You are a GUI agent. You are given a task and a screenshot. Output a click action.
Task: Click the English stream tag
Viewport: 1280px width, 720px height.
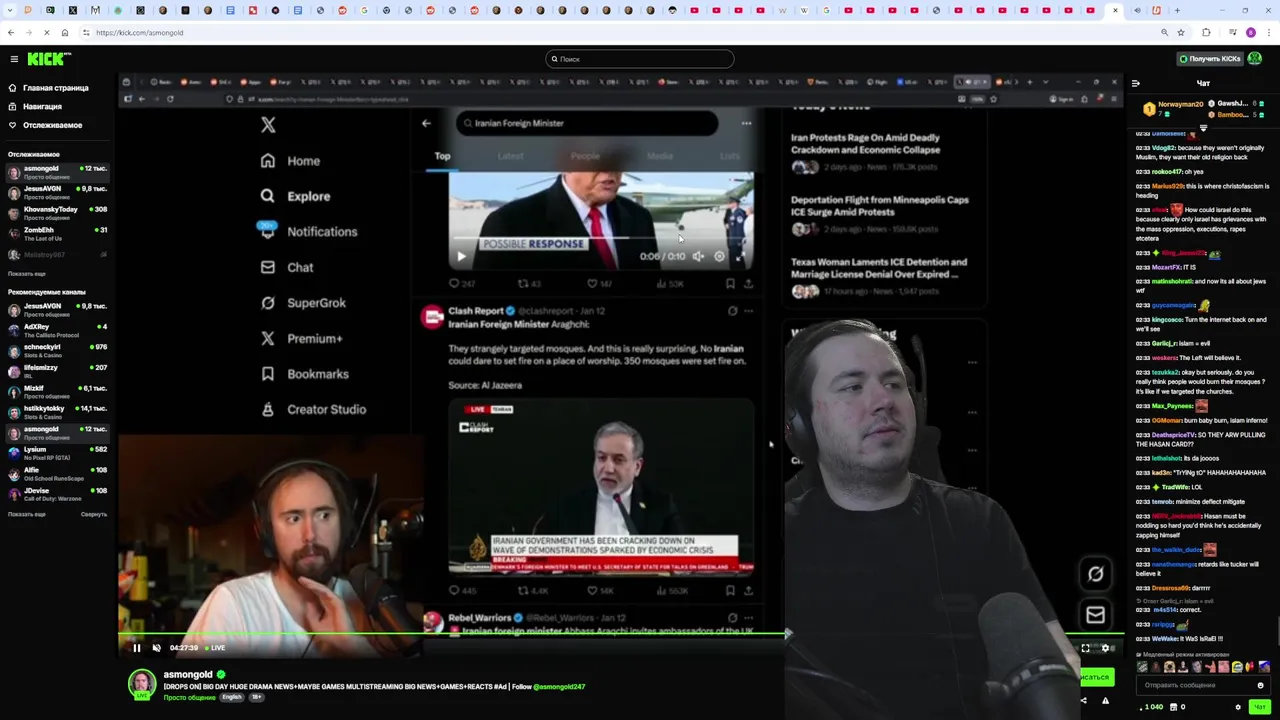click(232, 697)
